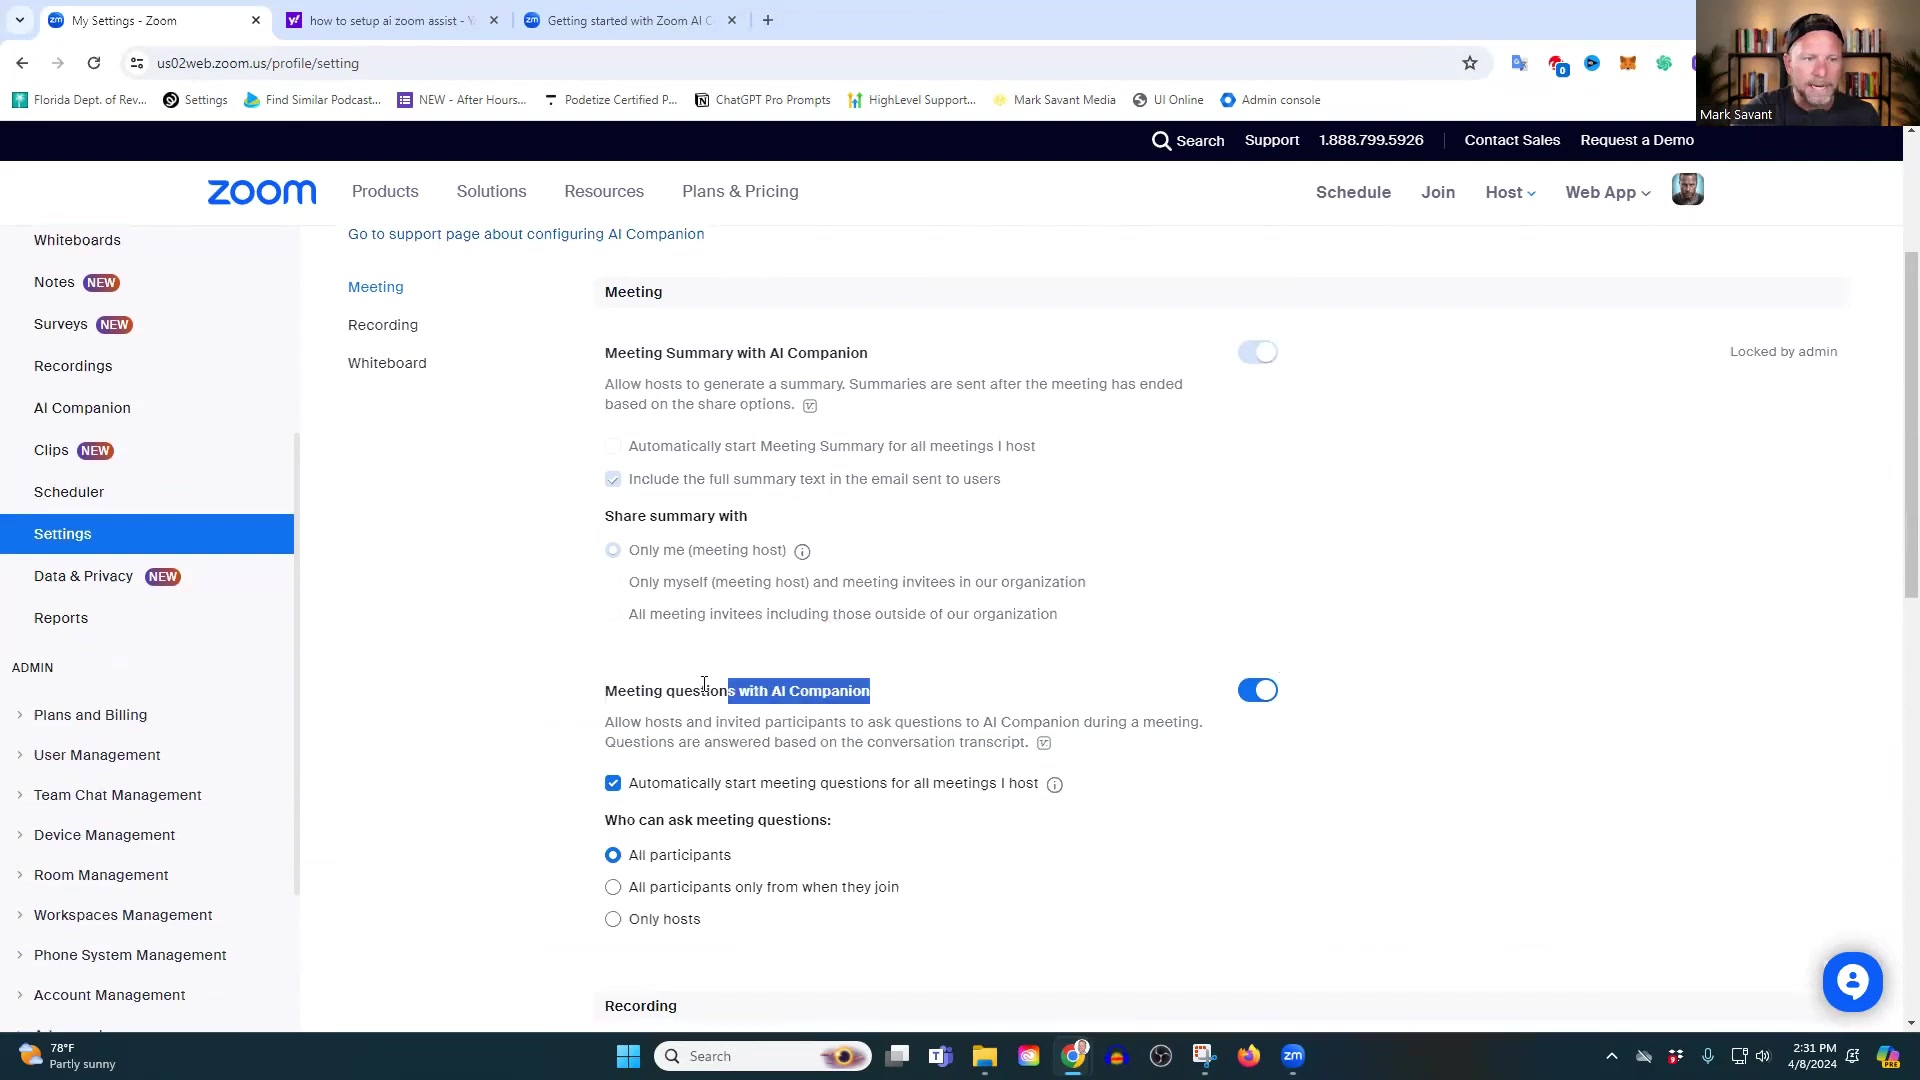Image resolution: width=1920 pixels, height=1080 pixels.
Task: Open the chat assistant bubble icon
Action: [1852, 982]
